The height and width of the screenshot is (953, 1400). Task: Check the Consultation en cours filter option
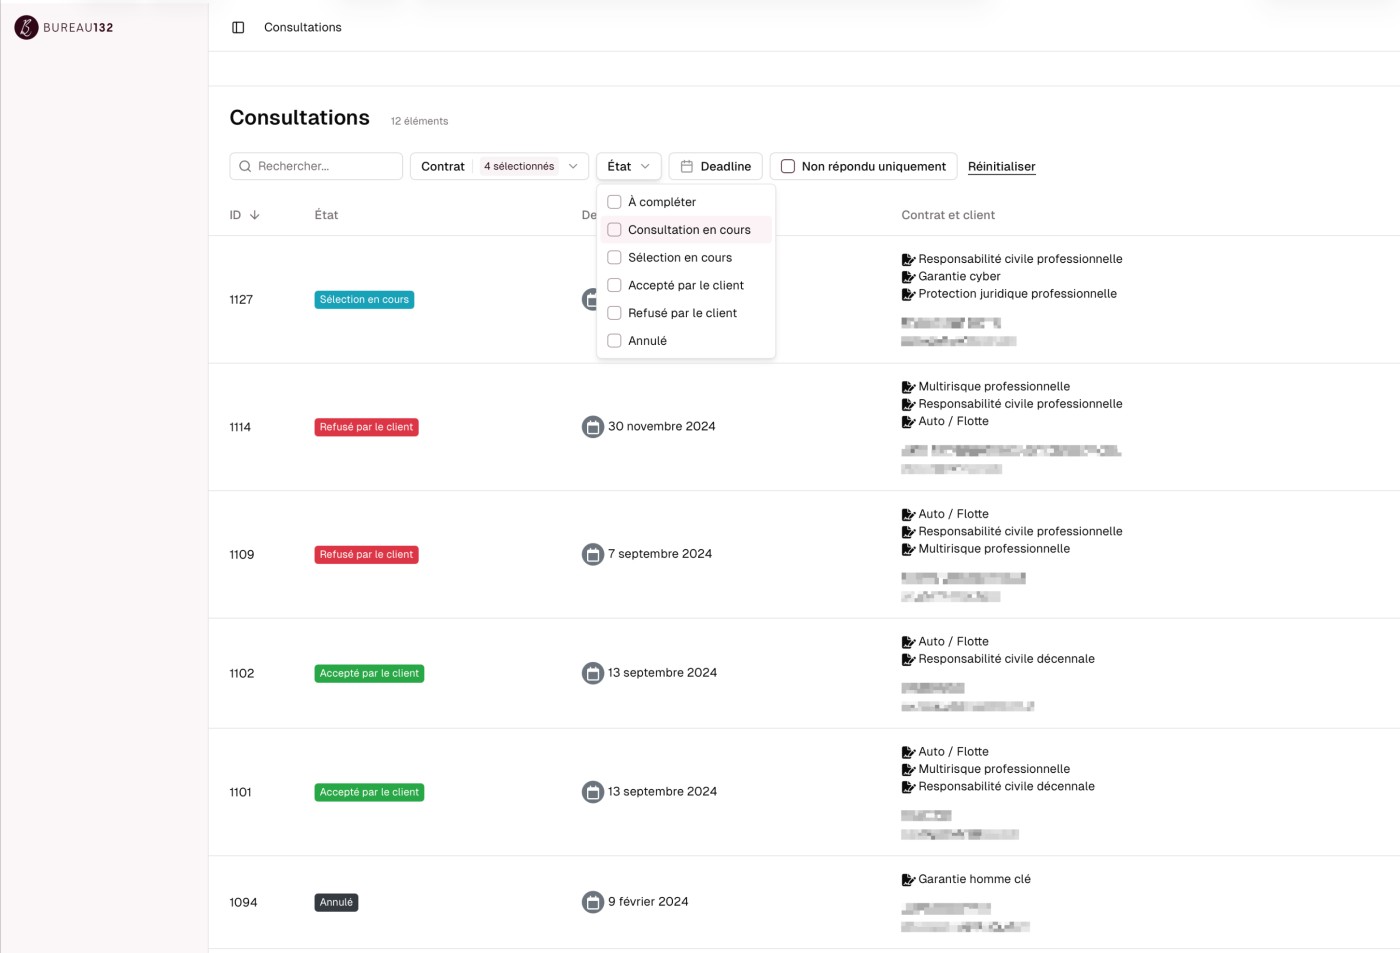pyautogui.click(x=614, y=229)
